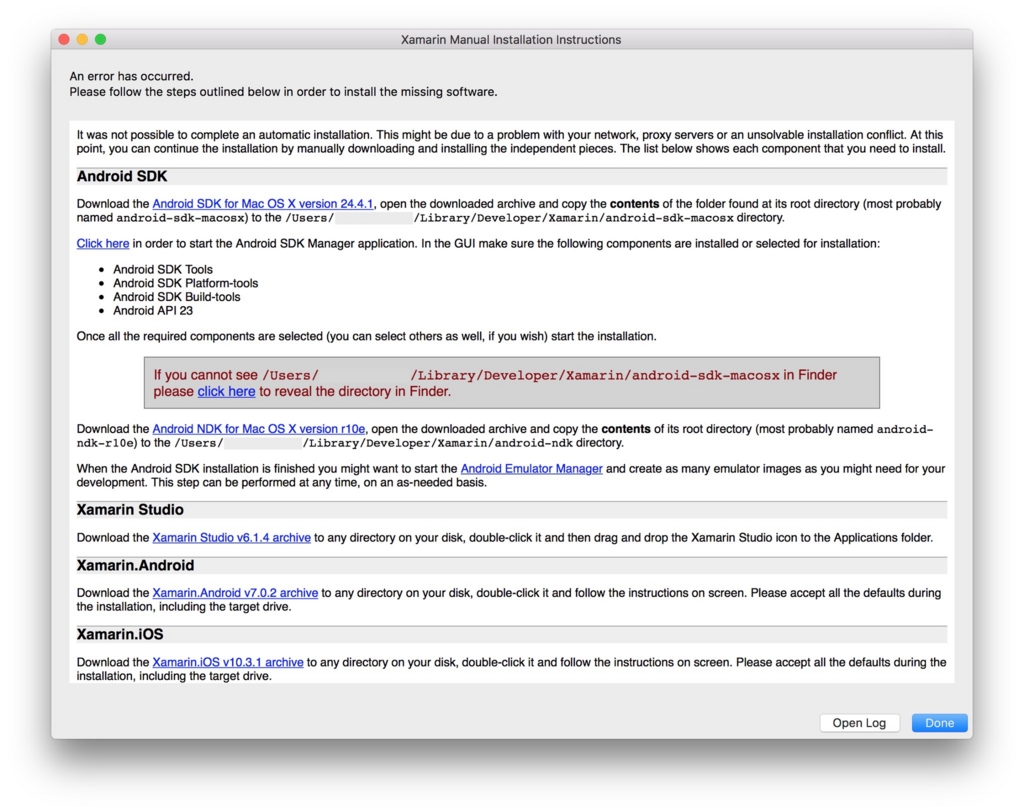
Task: Download the Xamarin.iOS v10.3.1 archive
Action: click(x=228, y=662)
